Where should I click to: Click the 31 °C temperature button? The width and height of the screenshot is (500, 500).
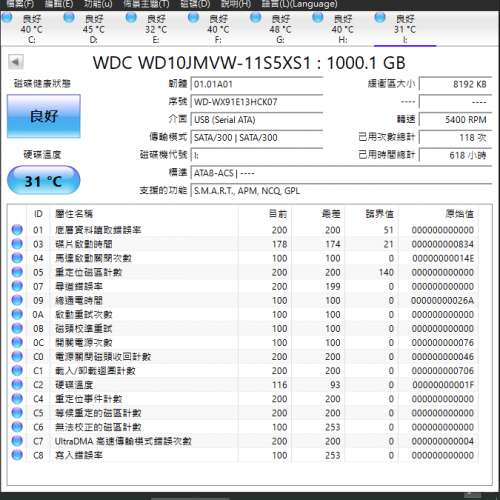point(43,180)
